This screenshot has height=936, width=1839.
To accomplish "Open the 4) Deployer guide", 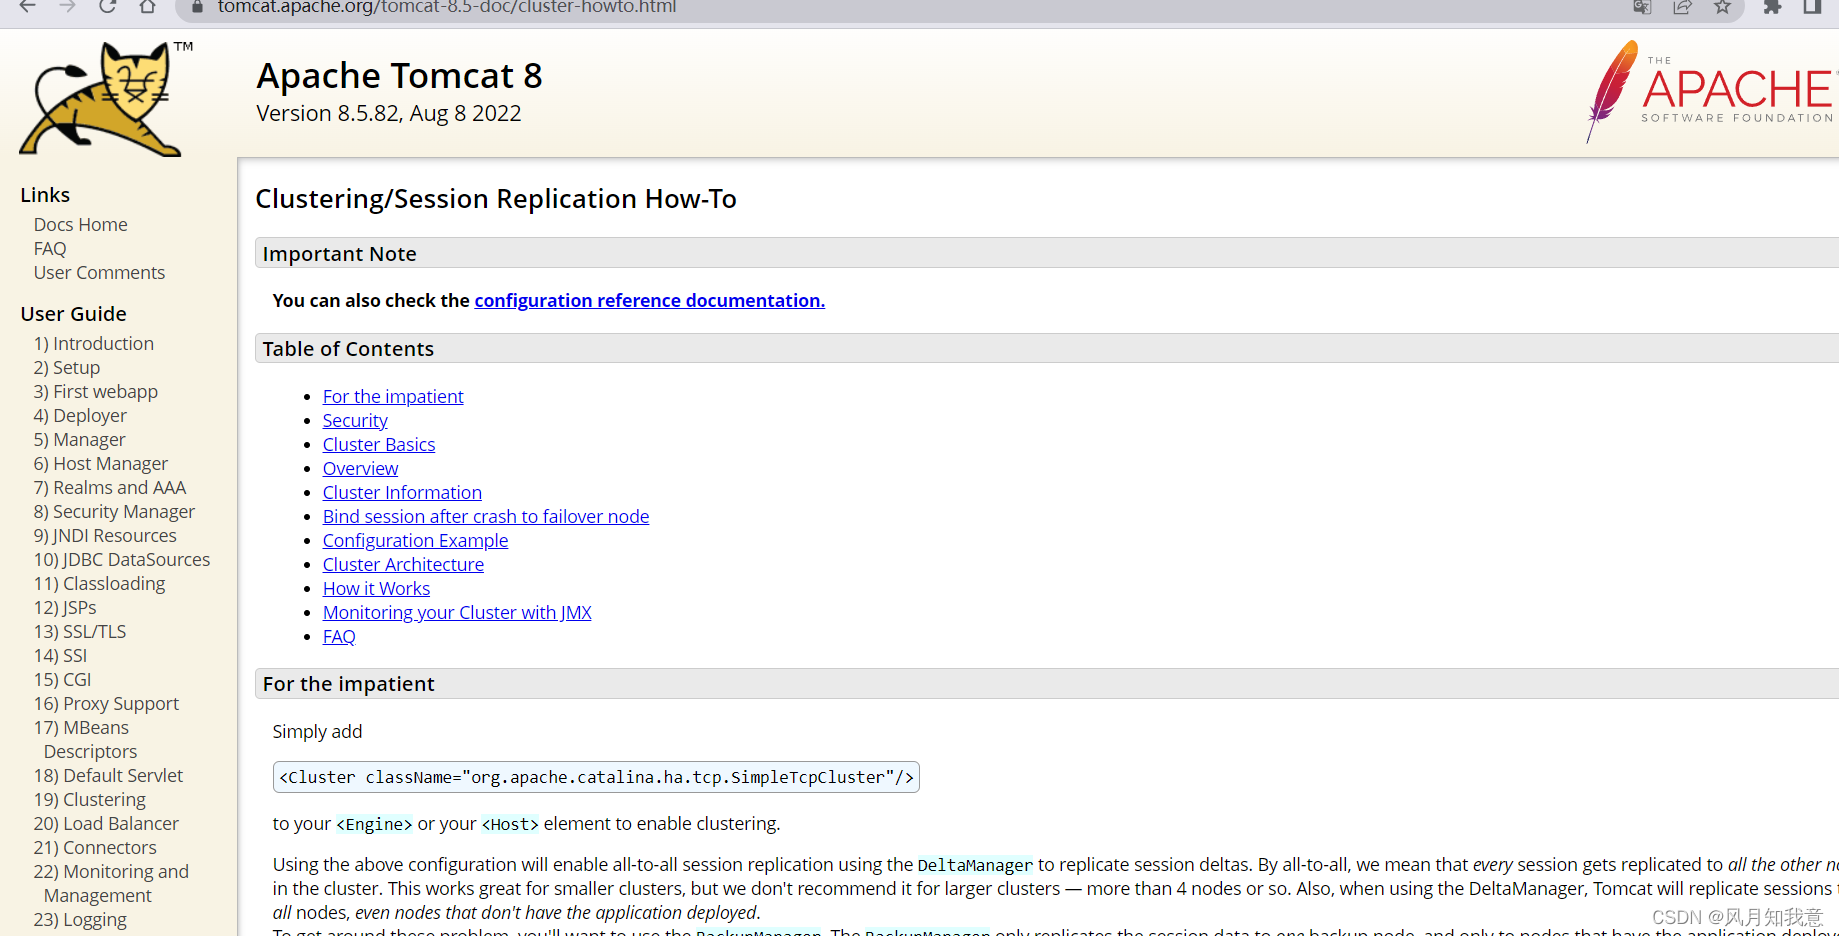I will (80, 416).
